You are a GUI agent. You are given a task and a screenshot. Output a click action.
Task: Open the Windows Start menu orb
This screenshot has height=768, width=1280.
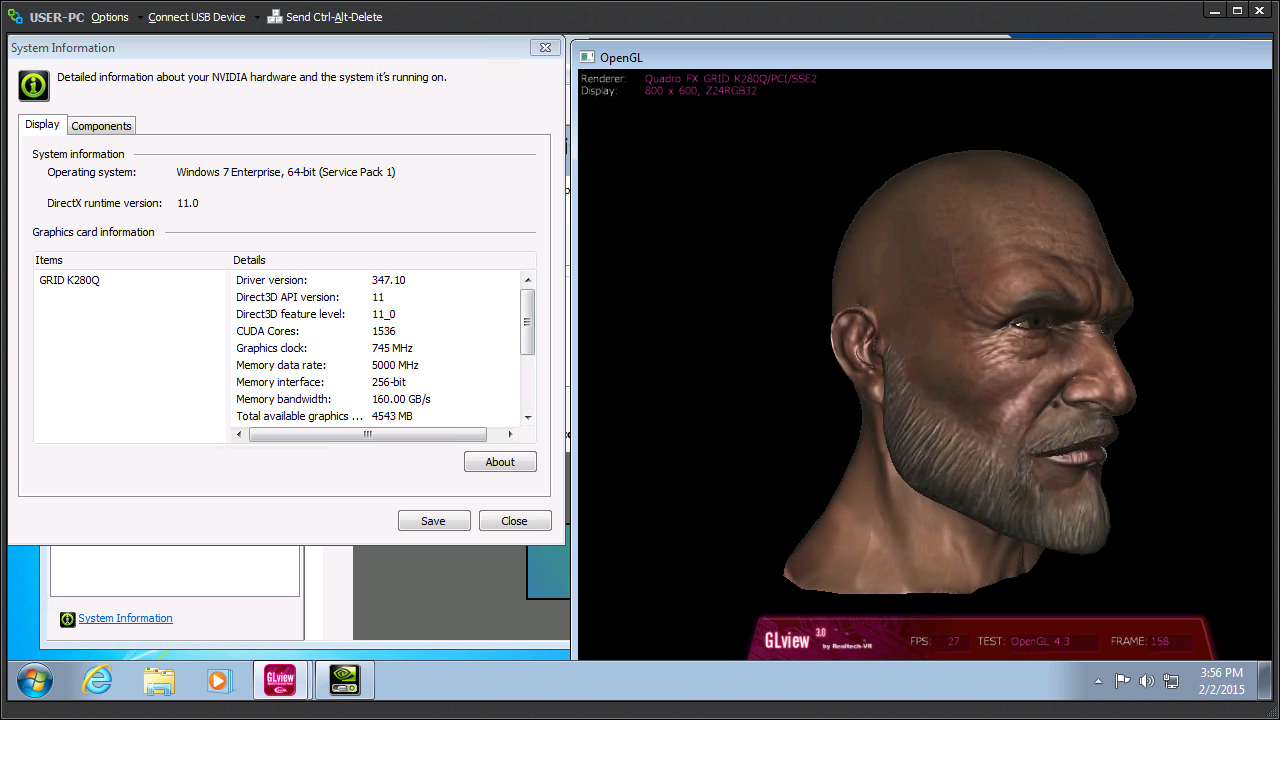pos(35,681)
